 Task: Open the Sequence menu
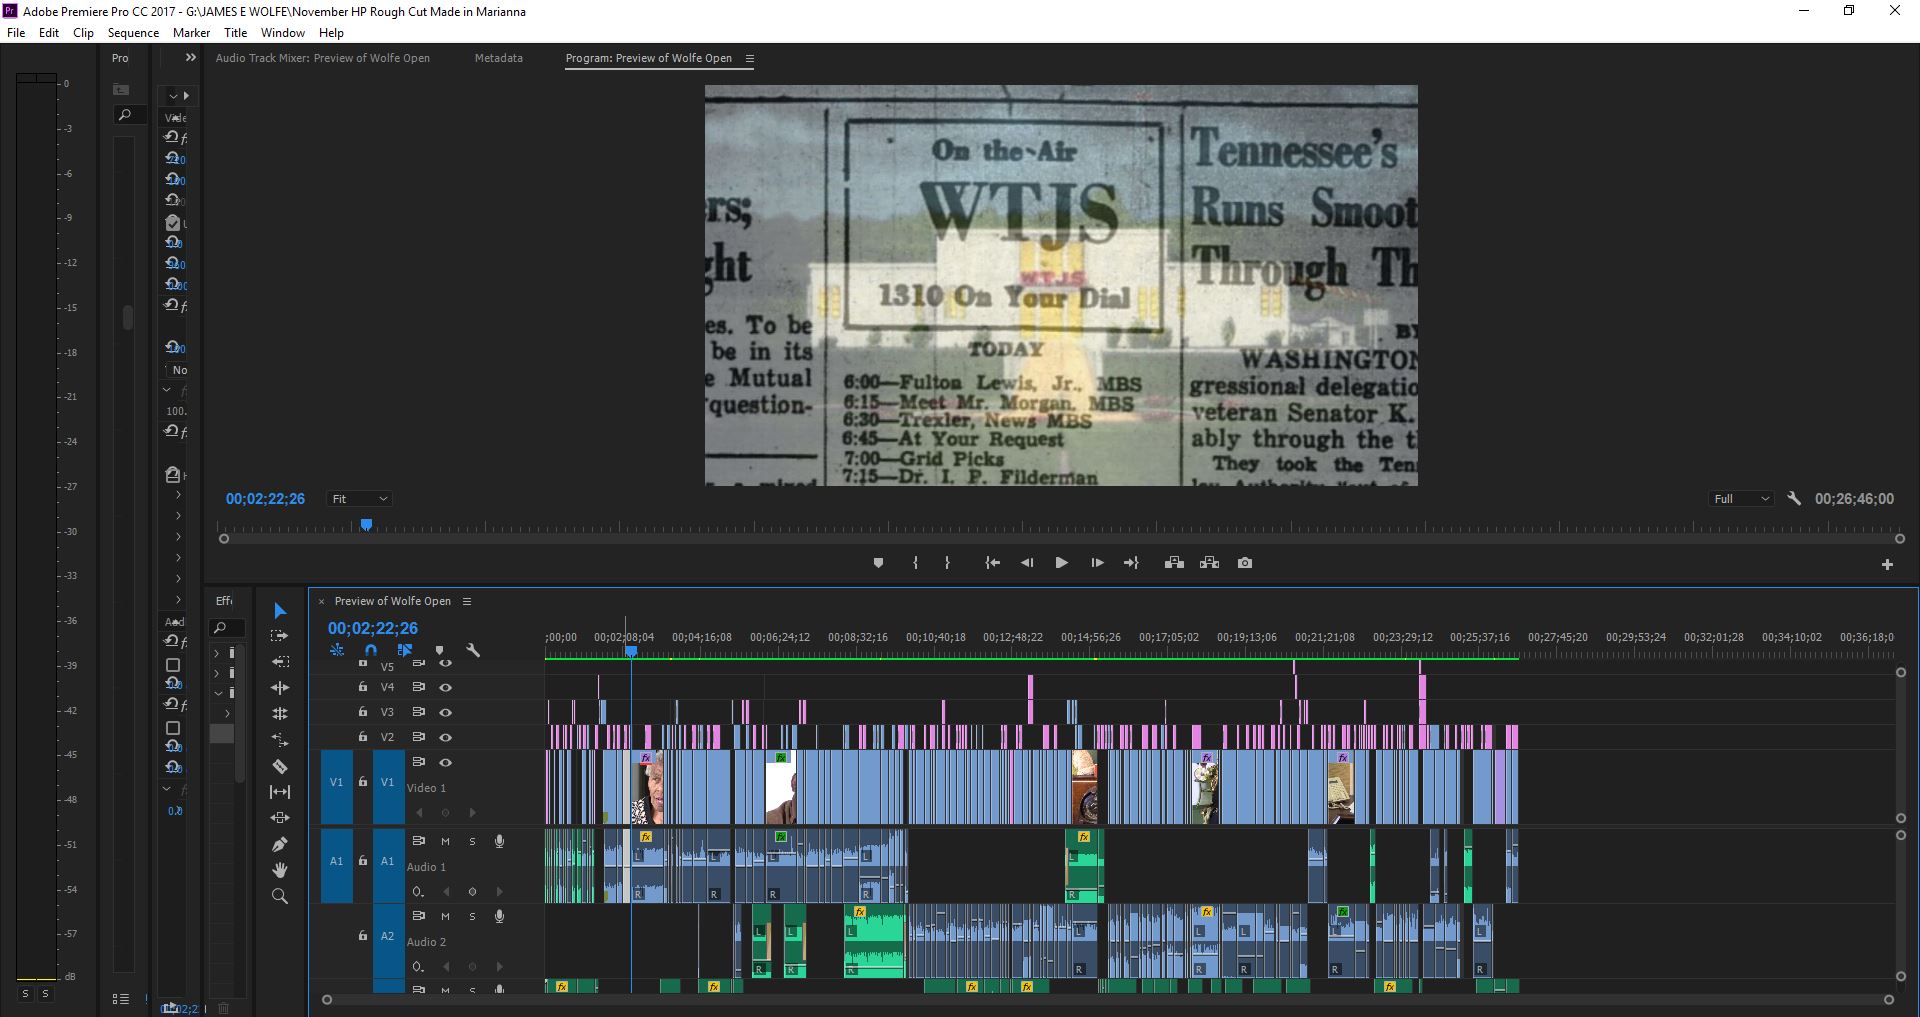point(133,32)
